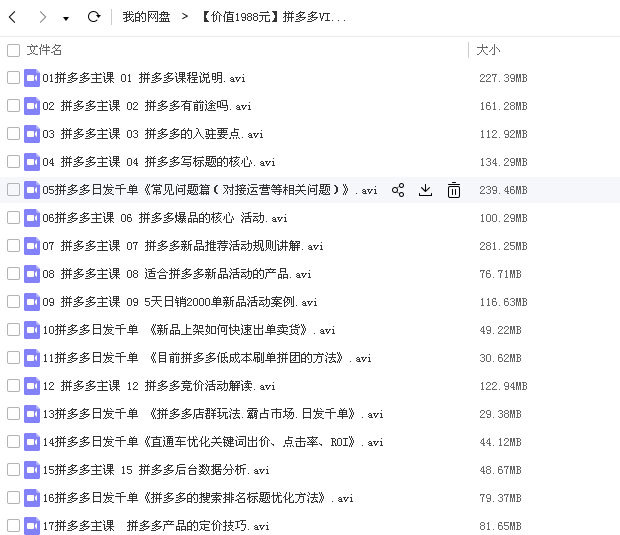Check the box for 02 拼多多有前途吗.avi

13,106
